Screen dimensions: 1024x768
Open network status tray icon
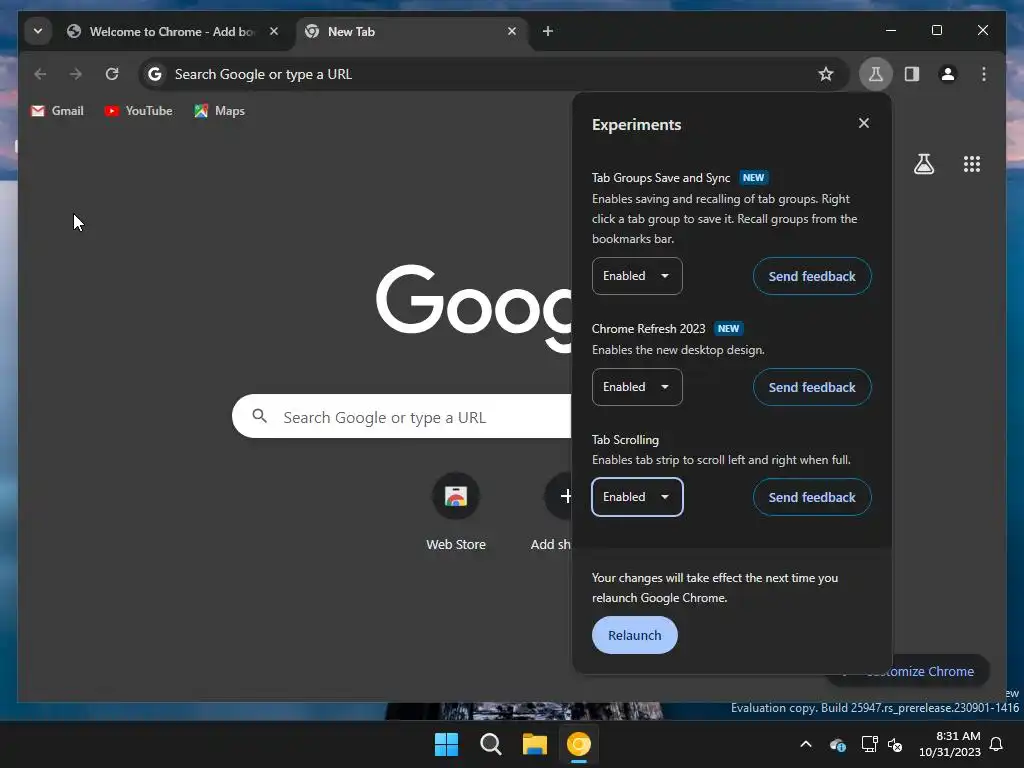(869, 744)
